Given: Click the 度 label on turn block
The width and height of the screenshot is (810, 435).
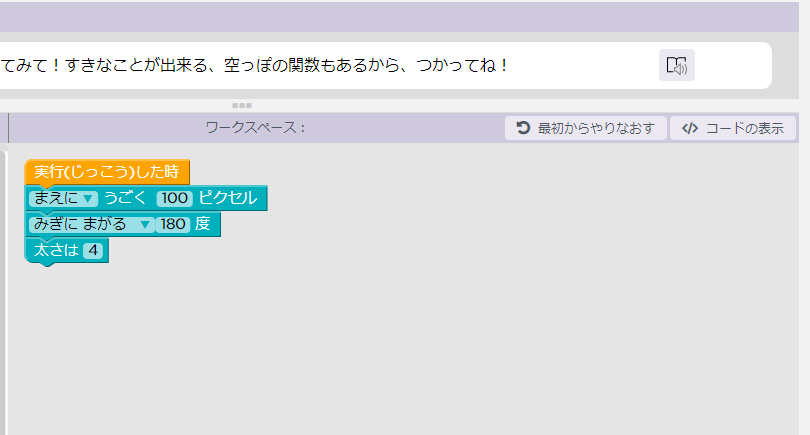Looking at the screenshot, I should pos(202,224).
